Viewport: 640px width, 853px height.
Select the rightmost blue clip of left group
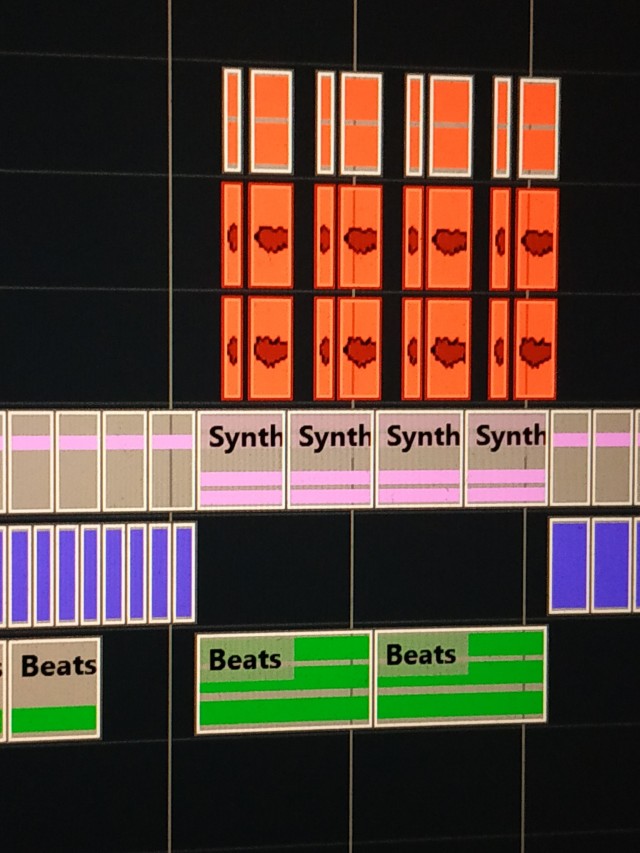click(x=184, y=574)
